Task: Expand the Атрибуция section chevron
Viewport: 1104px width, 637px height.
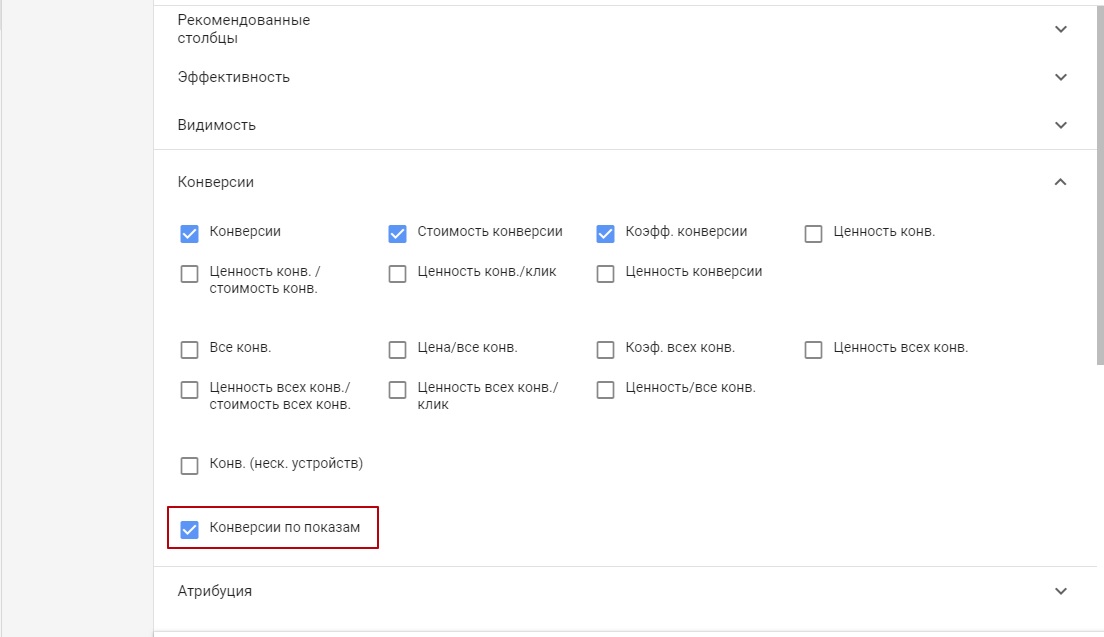Action: [x=1060, y=591]
